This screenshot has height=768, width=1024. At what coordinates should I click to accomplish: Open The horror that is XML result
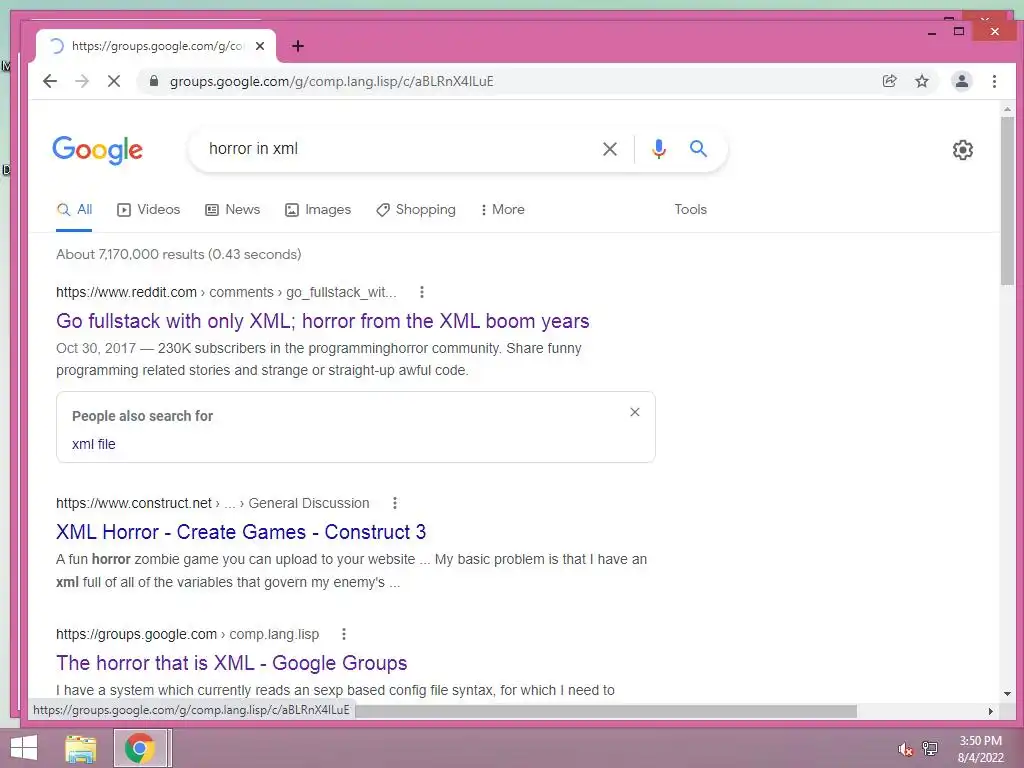click(232, 664)
